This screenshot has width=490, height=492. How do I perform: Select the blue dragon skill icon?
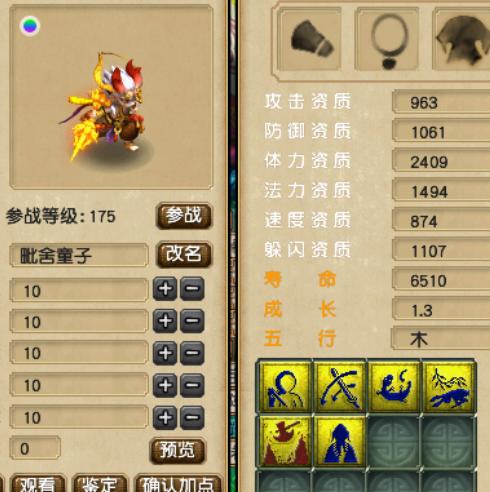click(x=394, y=387)
